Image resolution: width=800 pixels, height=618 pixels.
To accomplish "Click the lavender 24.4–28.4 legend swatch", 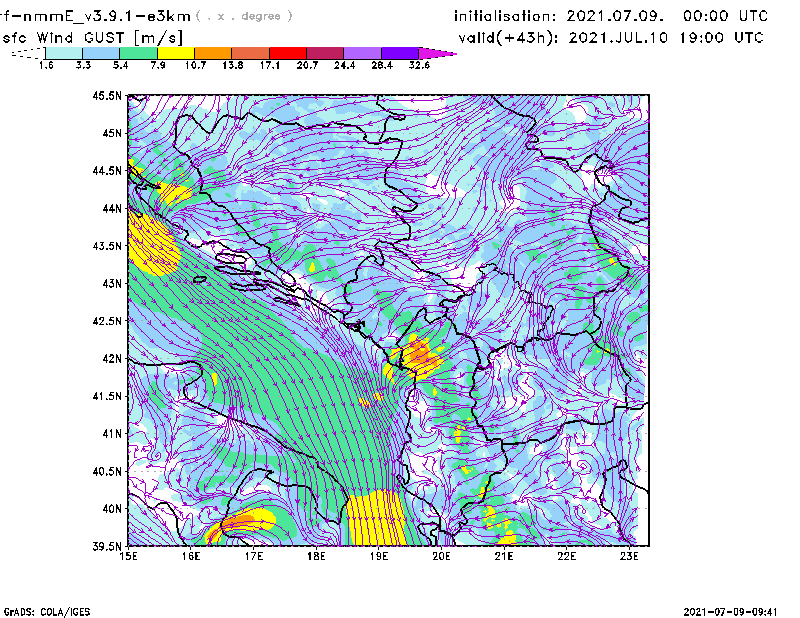I will tap(362, 53).
